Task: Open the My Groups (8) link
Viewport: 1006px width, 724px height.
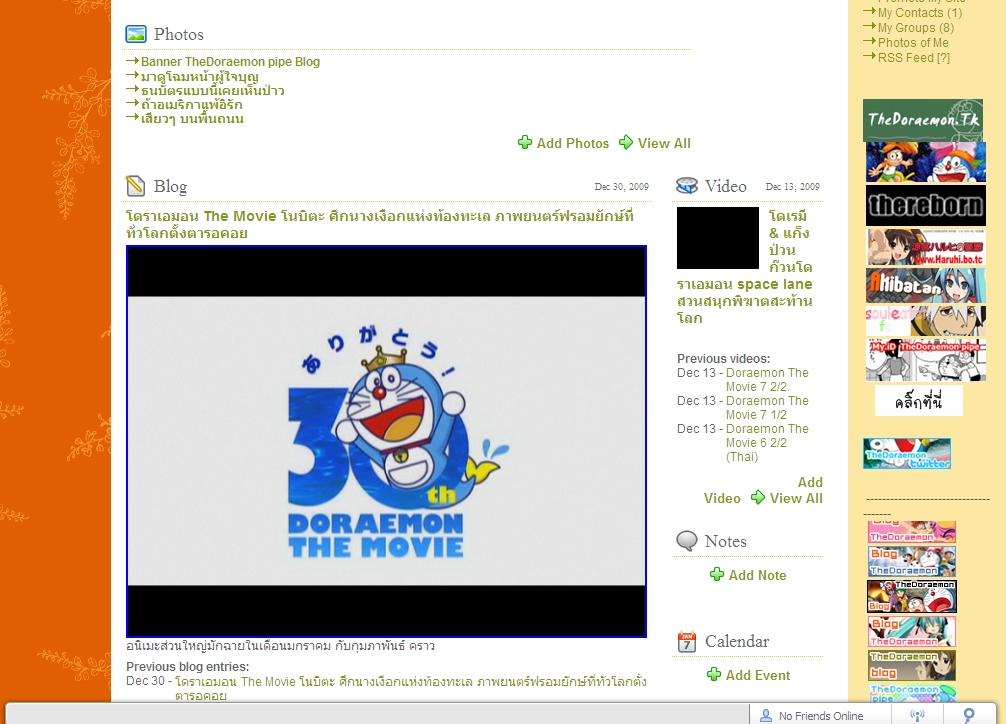Action: [x=916, y=28]
